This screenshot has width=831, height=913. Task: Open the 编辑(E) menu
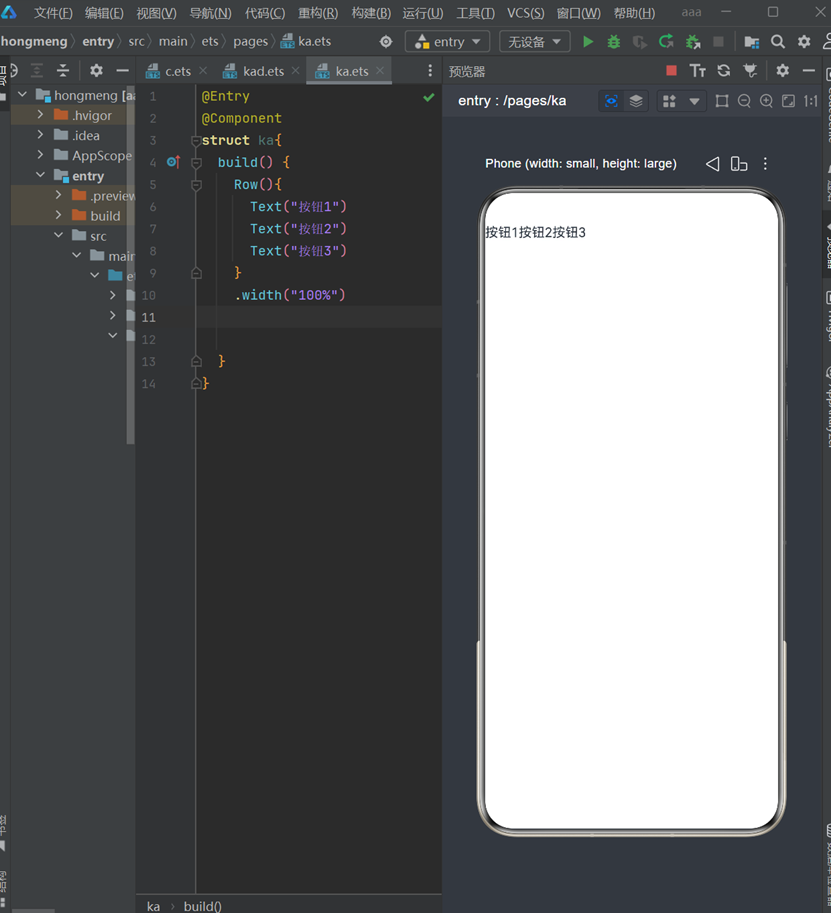click(104, 13)
